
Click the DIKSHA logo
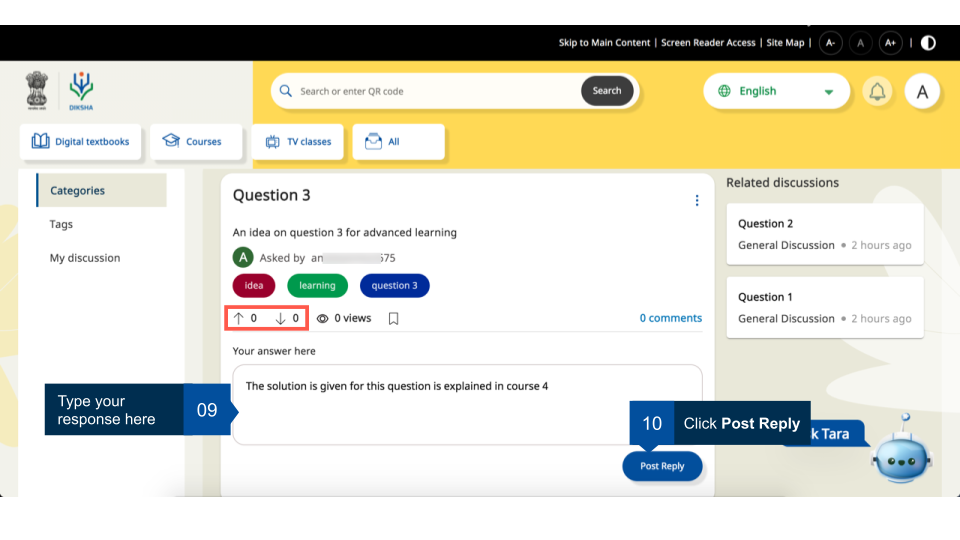[x=81, y=91]
